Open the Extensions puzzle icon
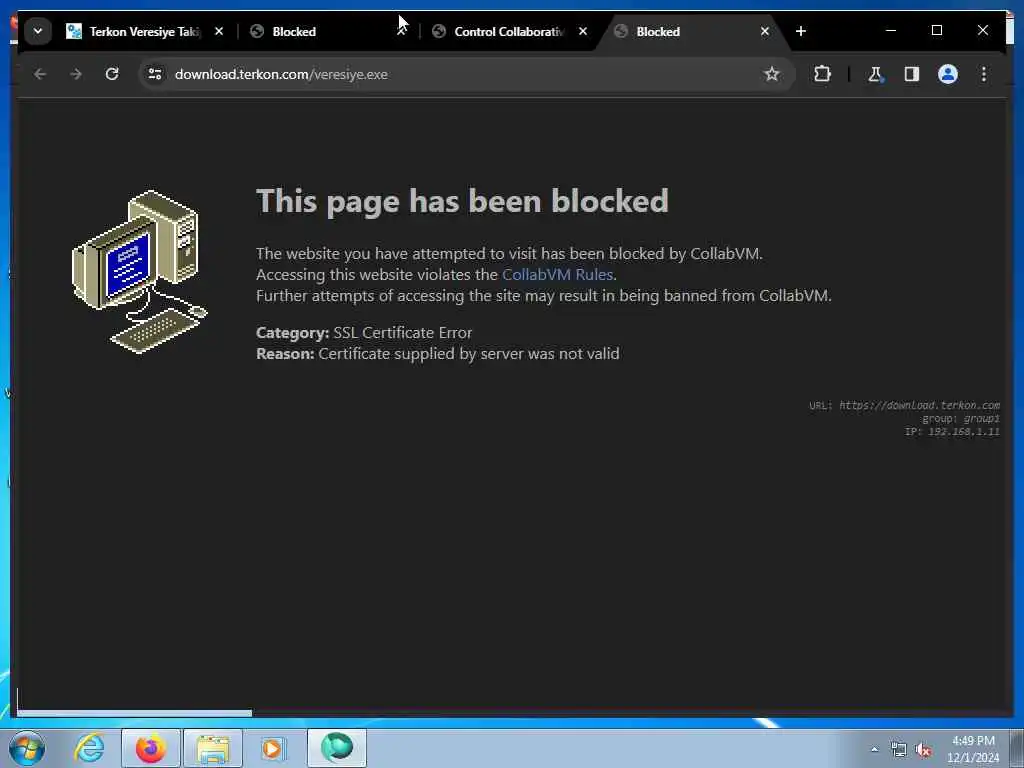The height and width of the screenshot is (768, 1024). click(822, 74)
